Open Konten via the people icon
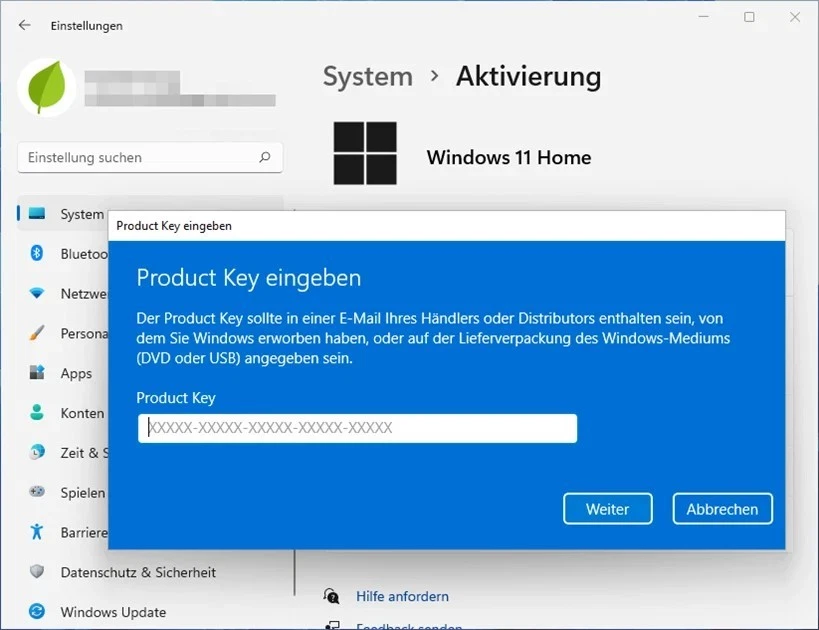Image resolution: width=819 pixels, height=630 pixels. pos(35,412)
